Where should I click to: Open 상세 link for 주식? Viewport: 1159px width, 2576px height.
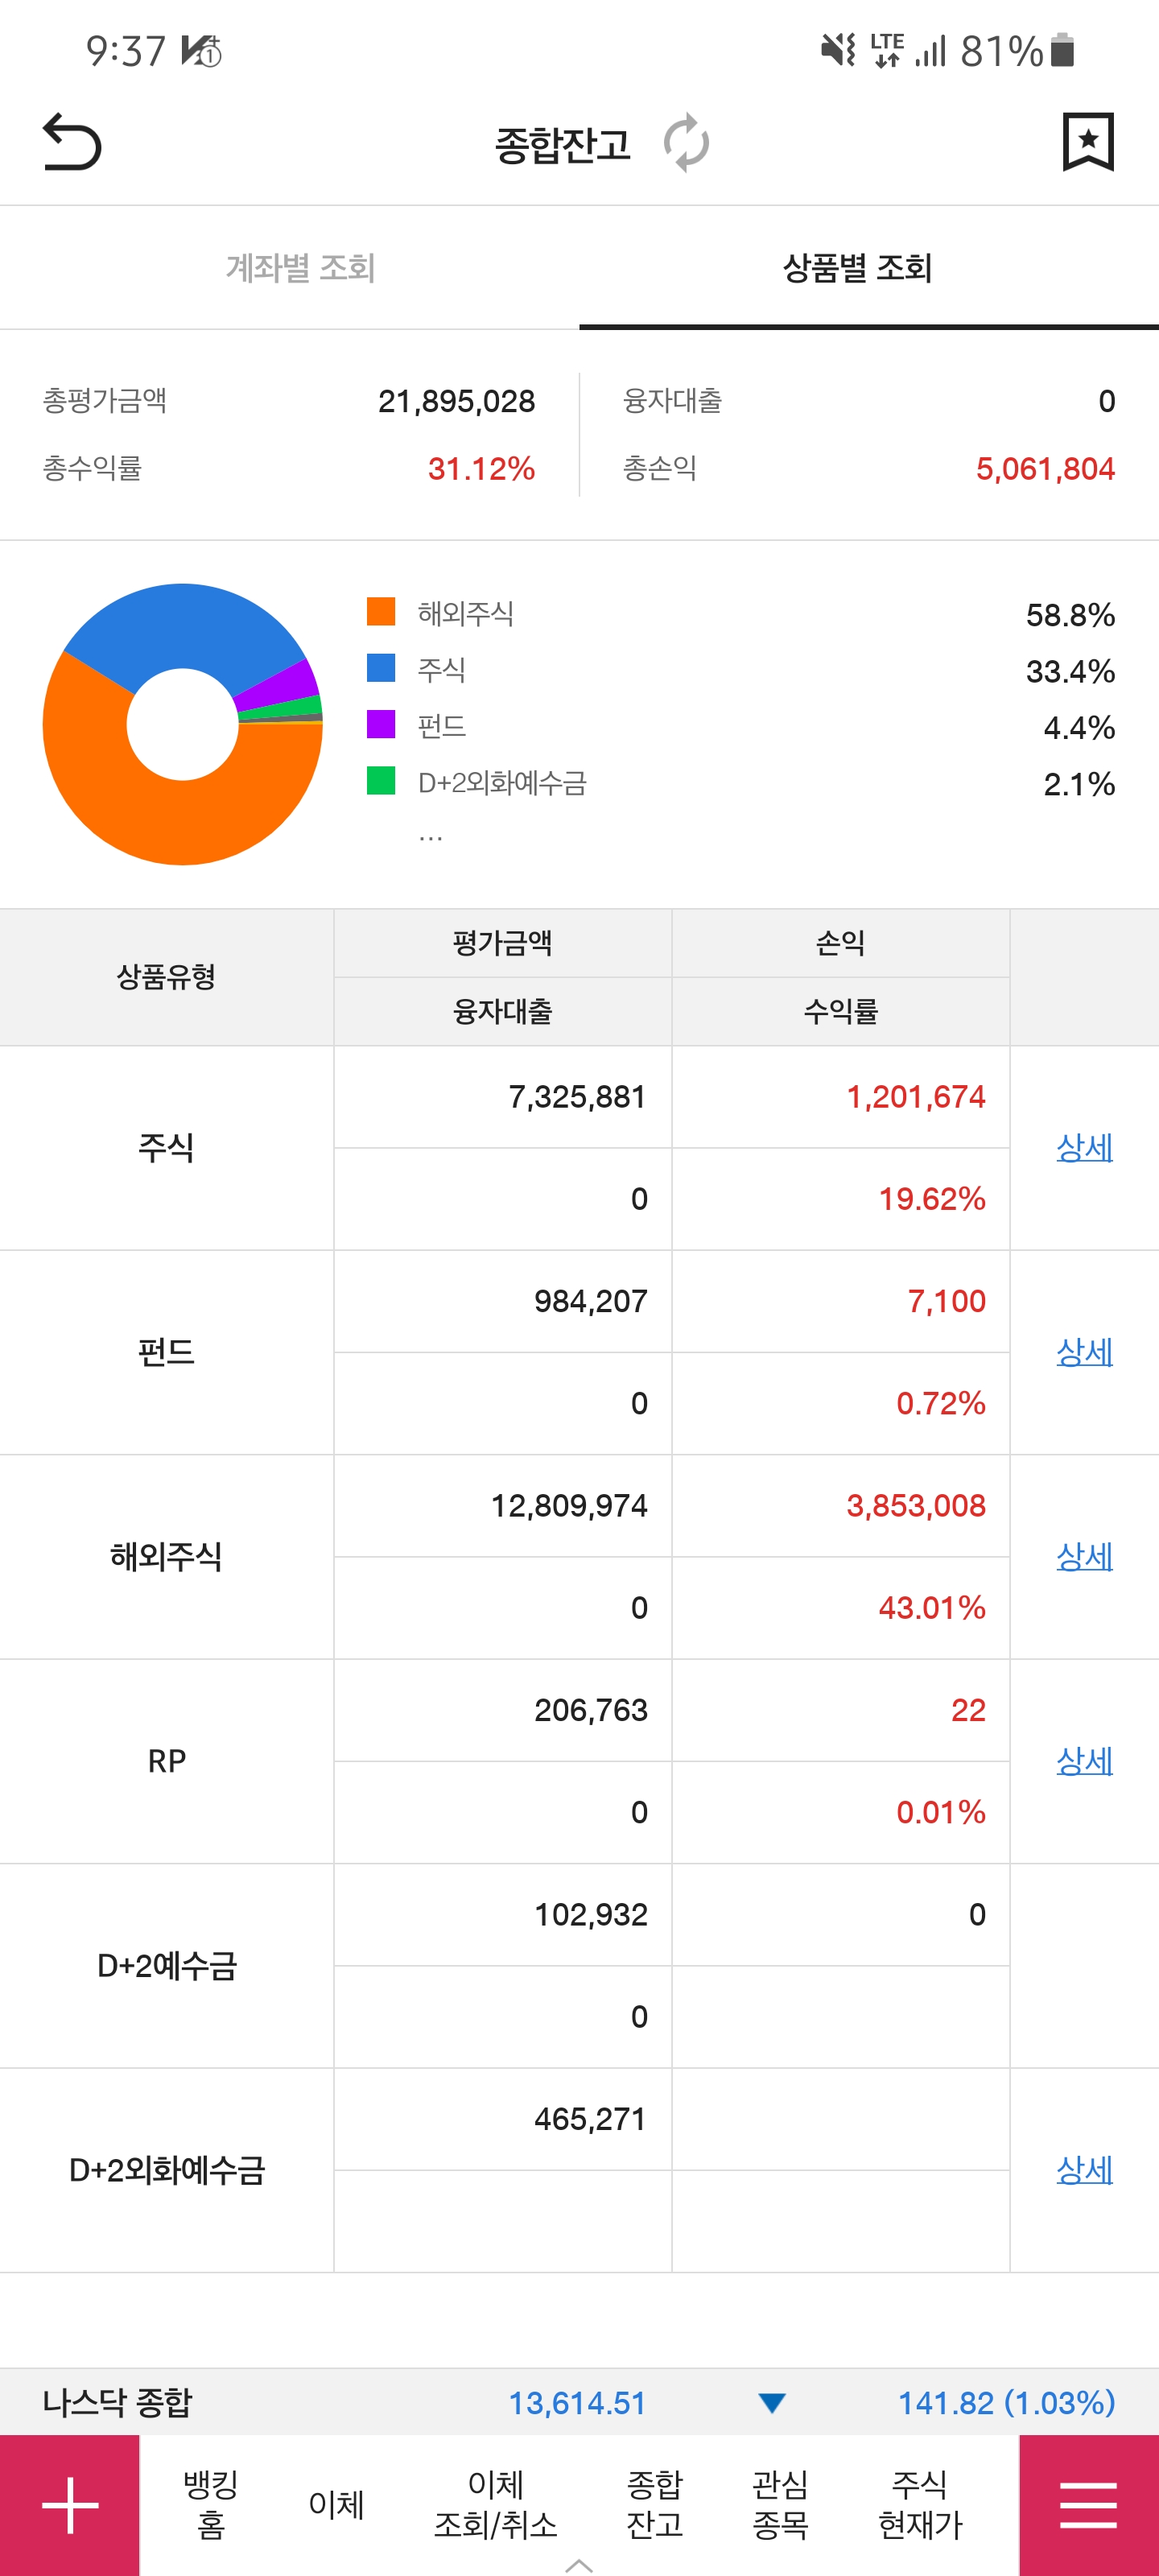1084,1147
